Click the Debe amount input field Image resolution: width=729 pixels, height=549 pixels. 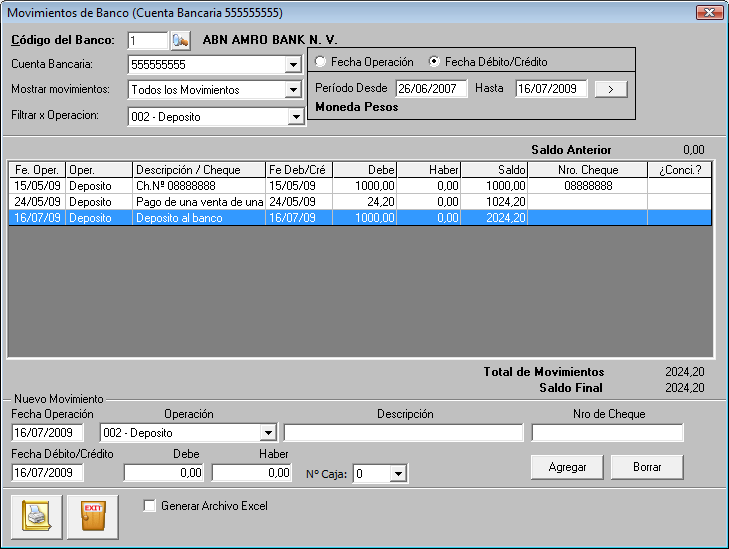click(x=164, y=473)
